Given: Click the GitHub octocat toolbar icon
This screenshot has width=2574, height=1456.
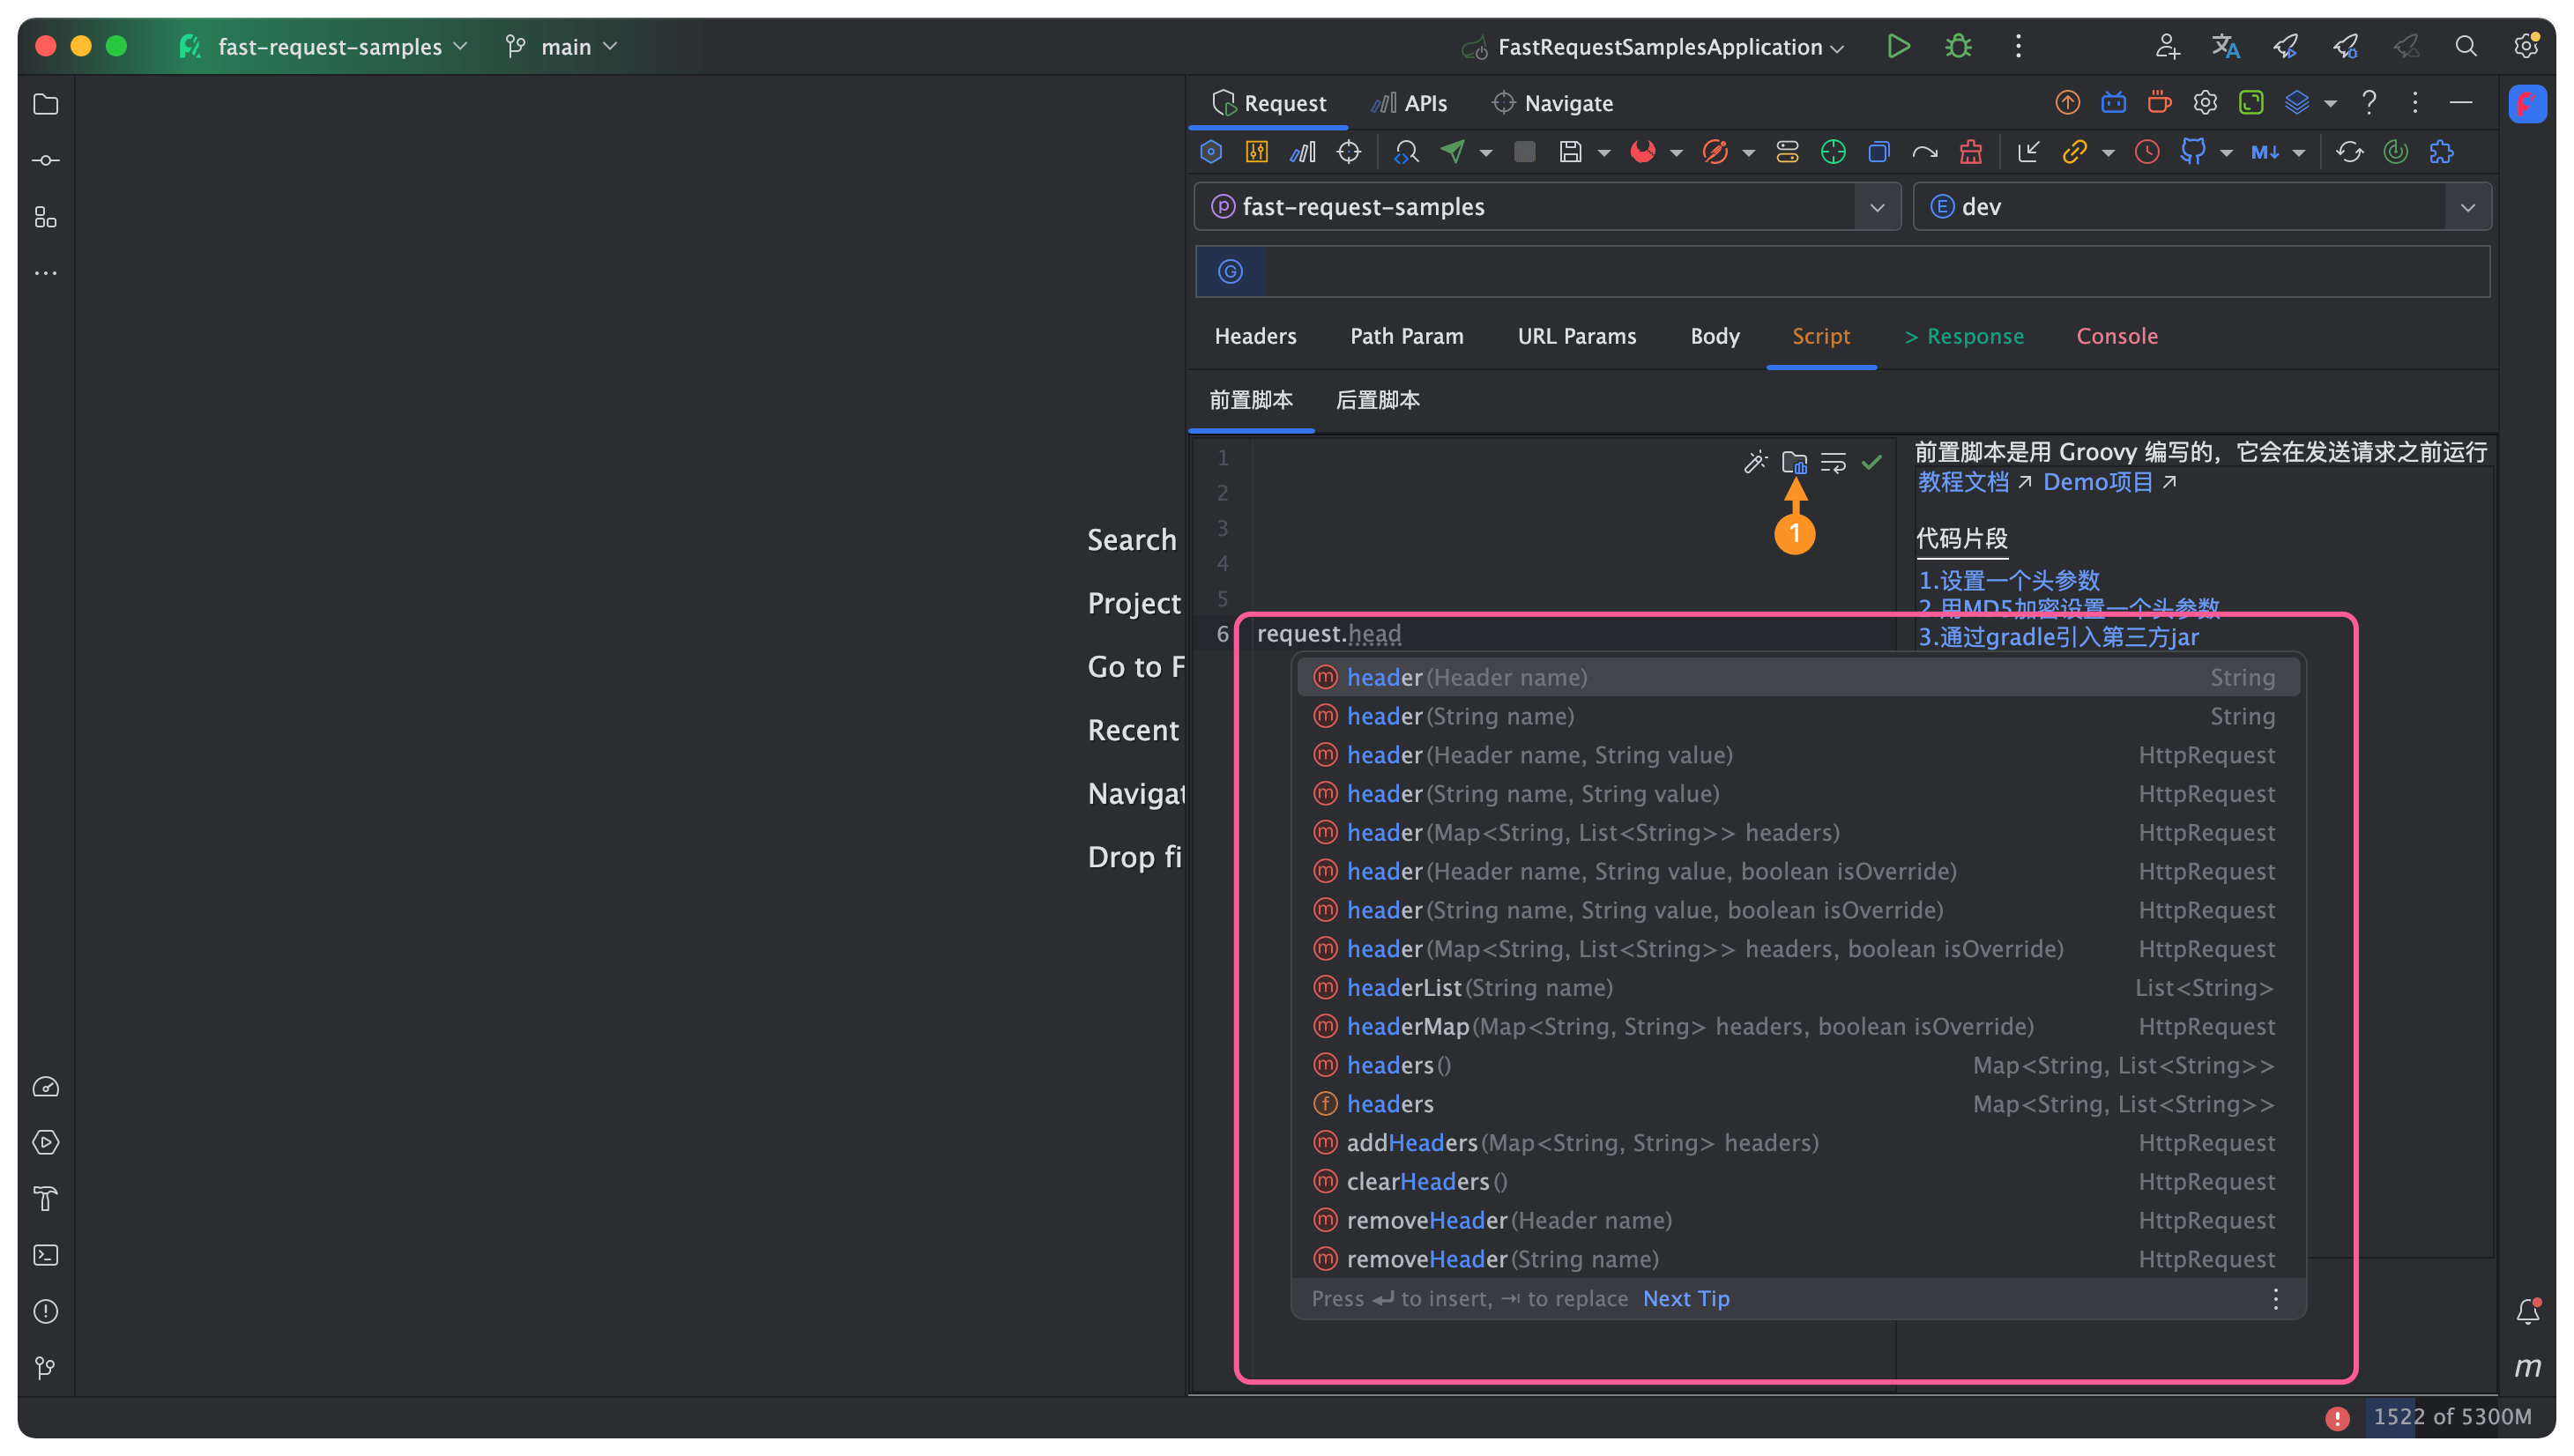Looking at the screenshot, I should (x=2193, y=152).
